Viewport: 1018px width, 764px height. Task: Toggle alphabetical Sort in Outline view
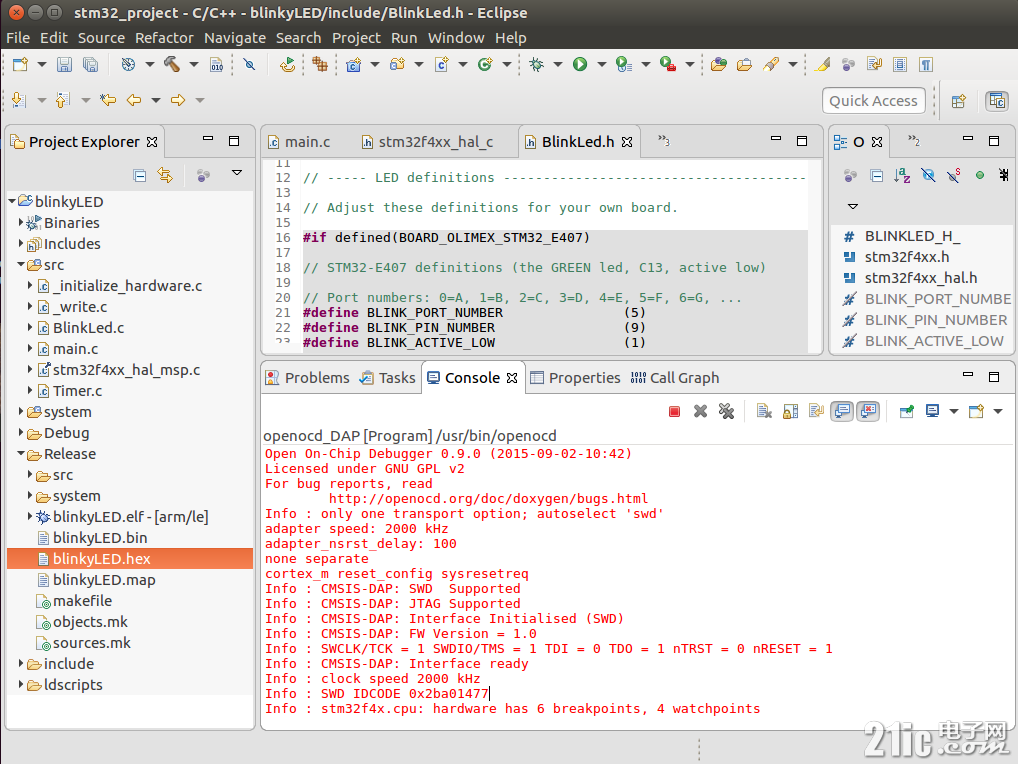pyautogui.click(x=902, y=175)
